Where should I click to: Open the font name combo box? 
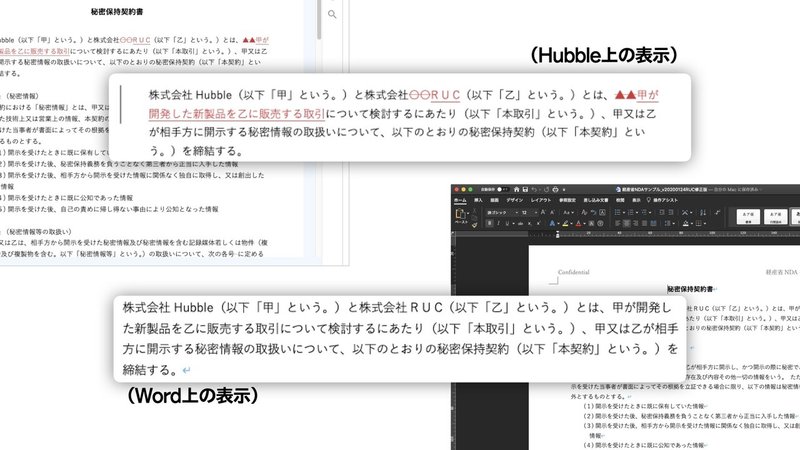pyautogui.click(x=502, y=213)
